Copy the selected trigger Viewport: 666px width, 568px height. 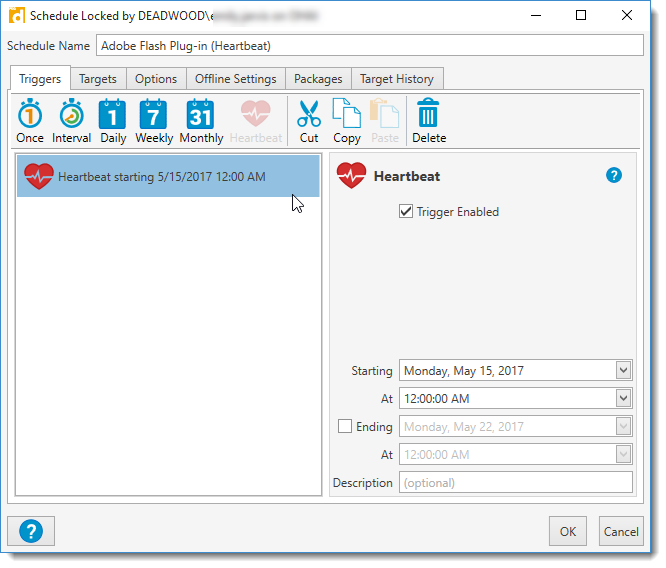347,121
